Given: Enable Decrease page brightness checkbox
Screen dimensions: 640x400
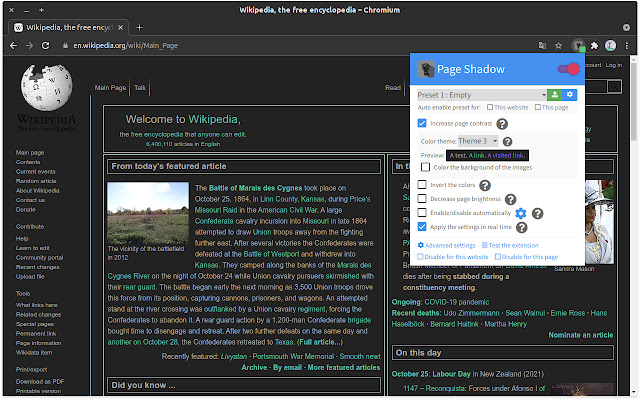Looking at the screenshot, I should [422, 199].
